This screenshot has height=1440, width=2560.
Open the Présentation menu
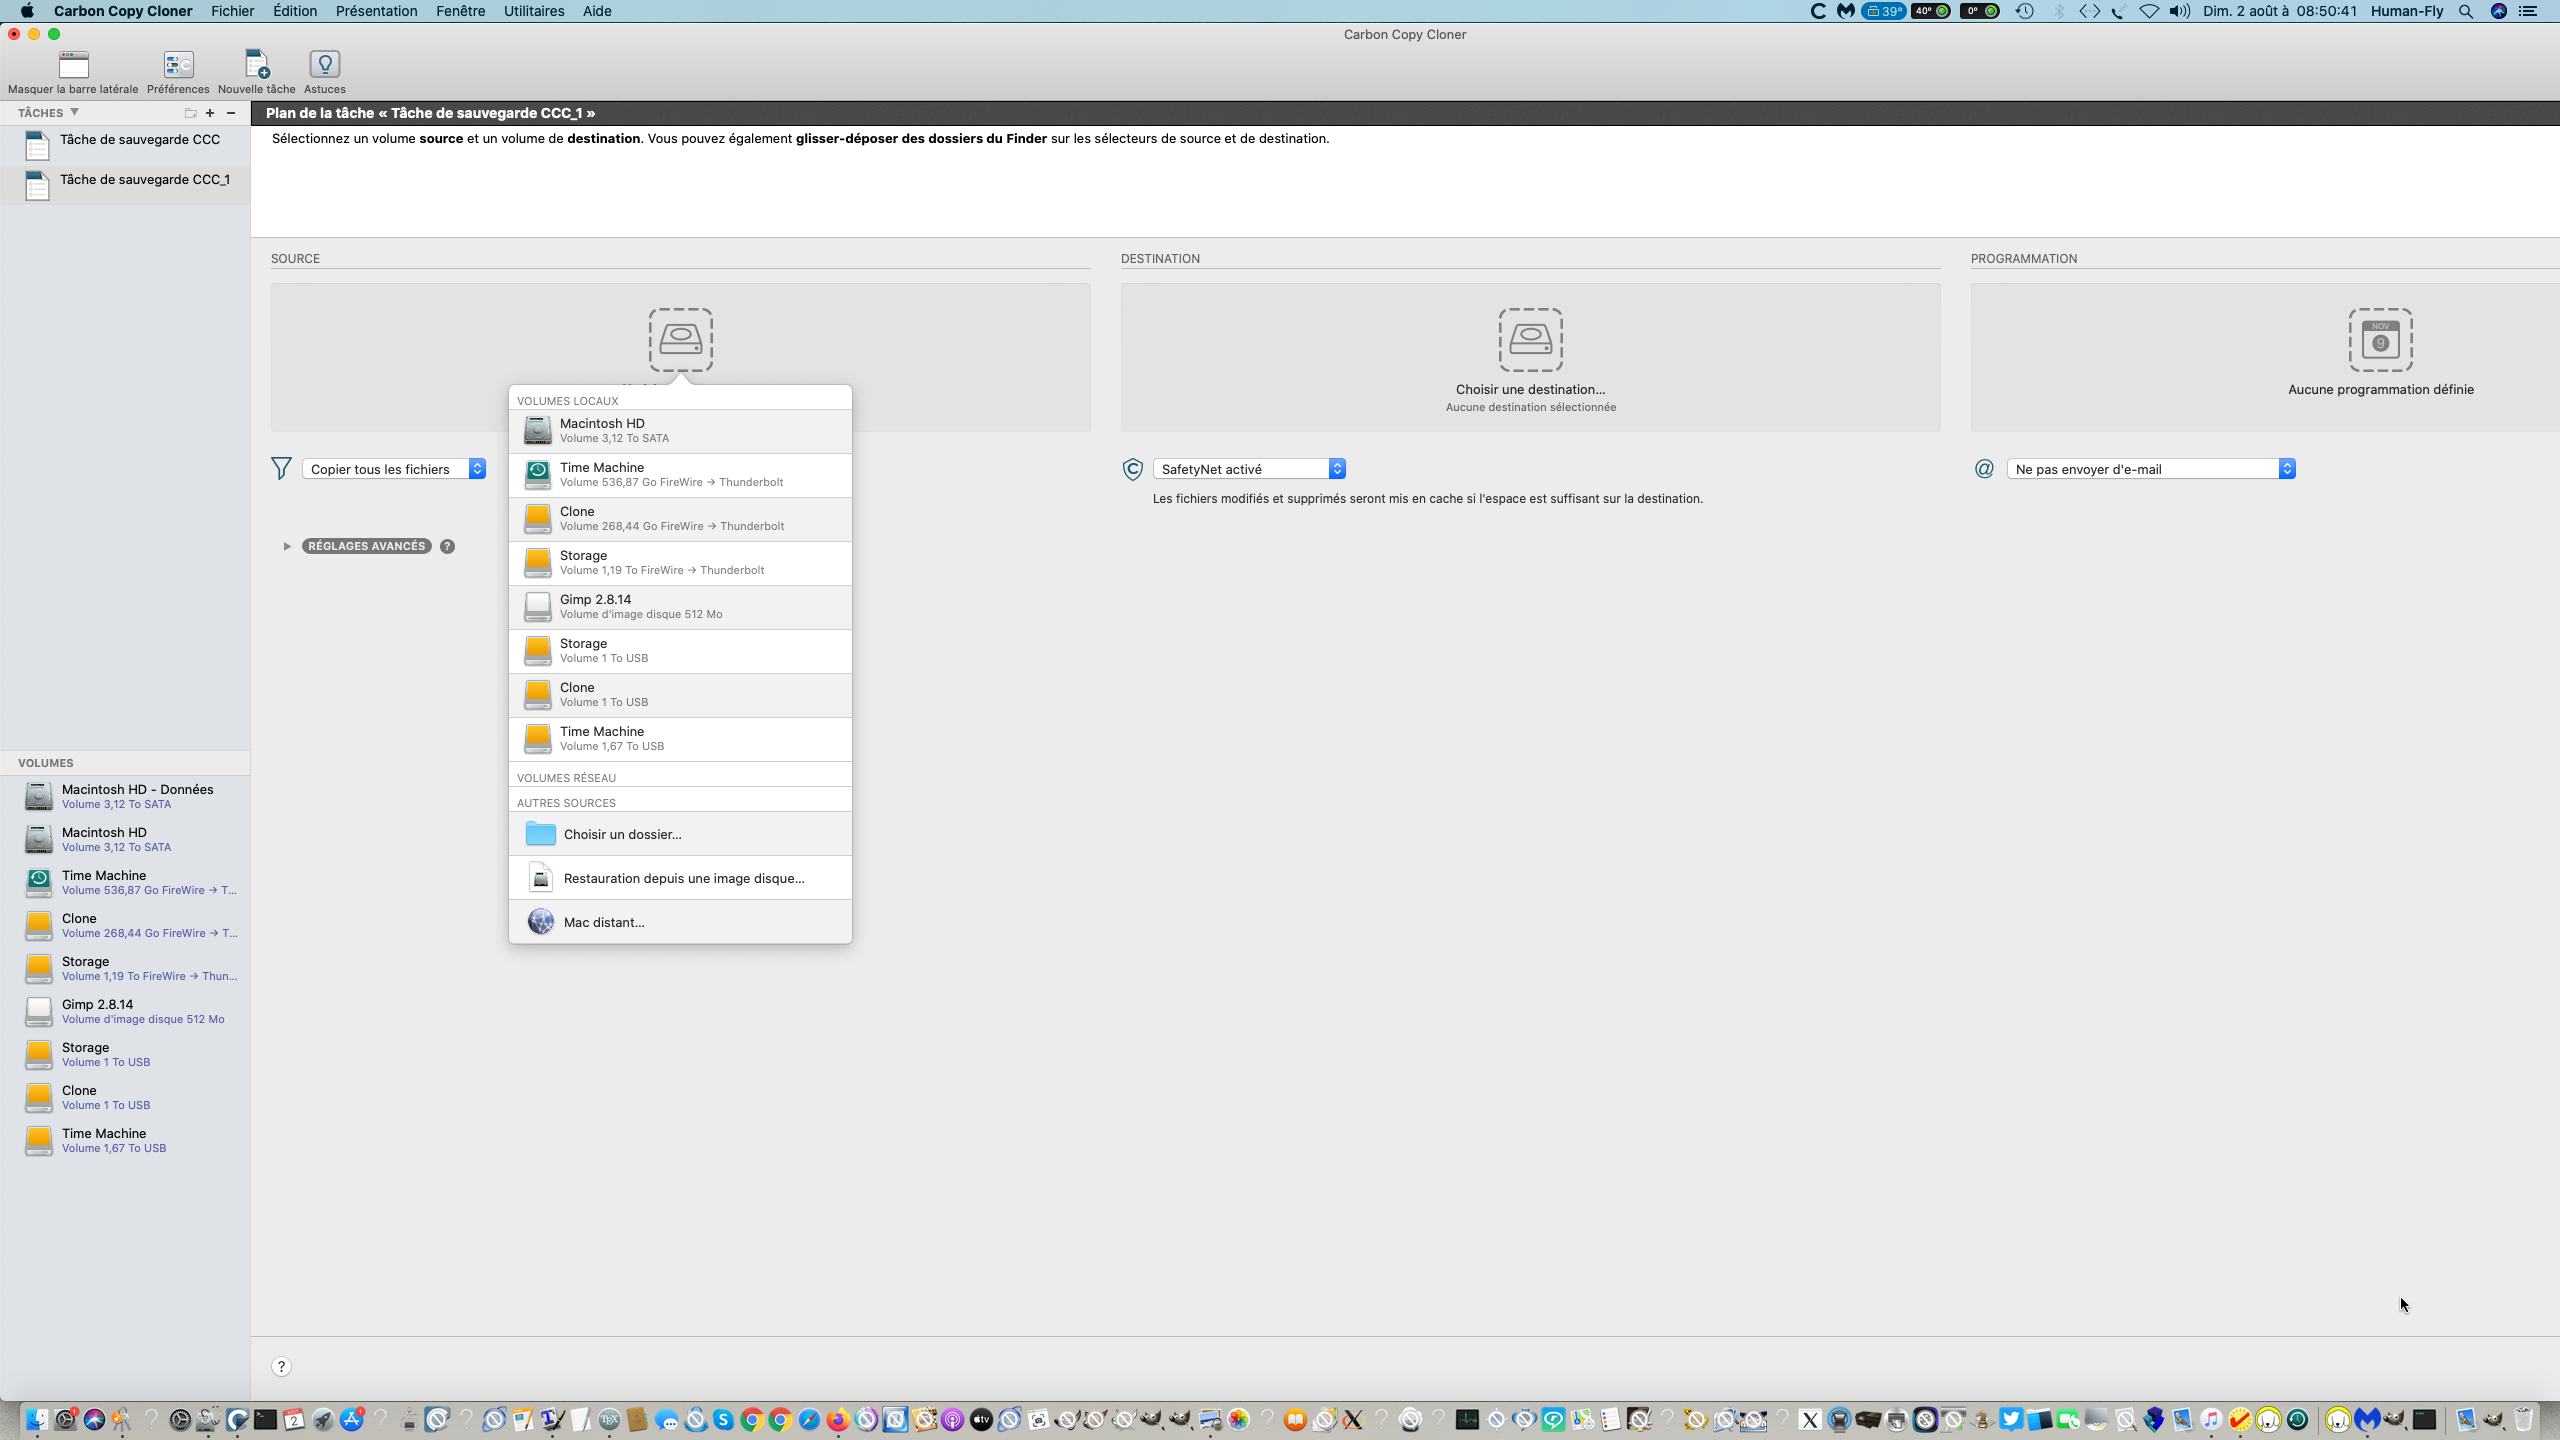(x=376, y=11)
